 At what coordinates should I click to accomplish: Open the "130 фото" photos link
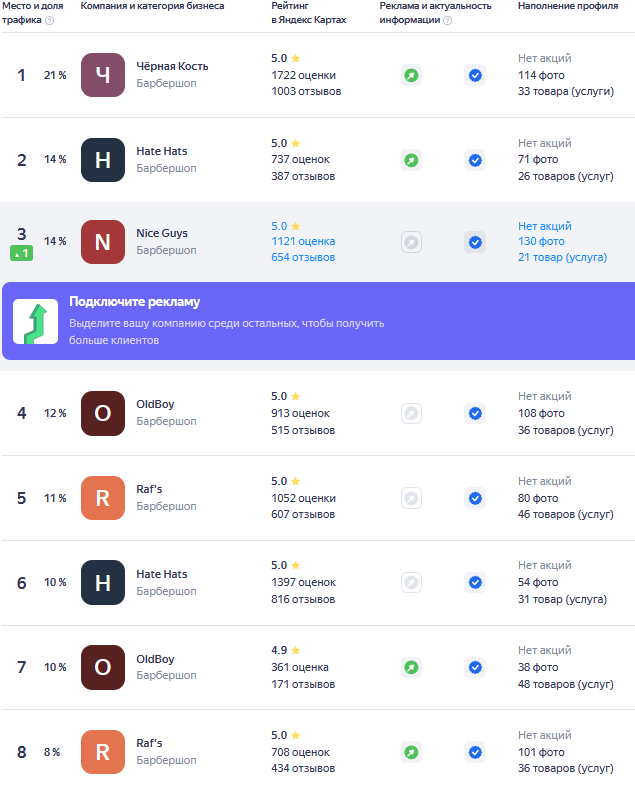coord(541,241)
